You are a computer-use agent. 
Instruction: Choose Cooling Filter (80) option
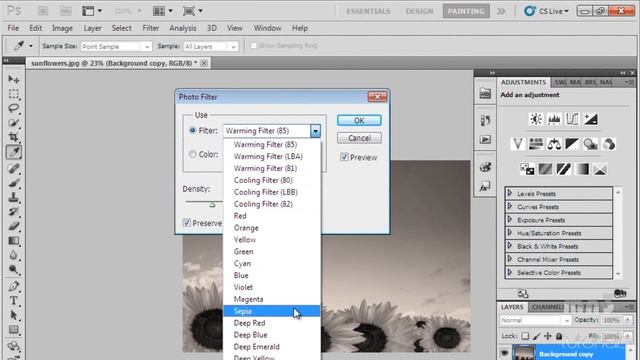pos(271,180)
